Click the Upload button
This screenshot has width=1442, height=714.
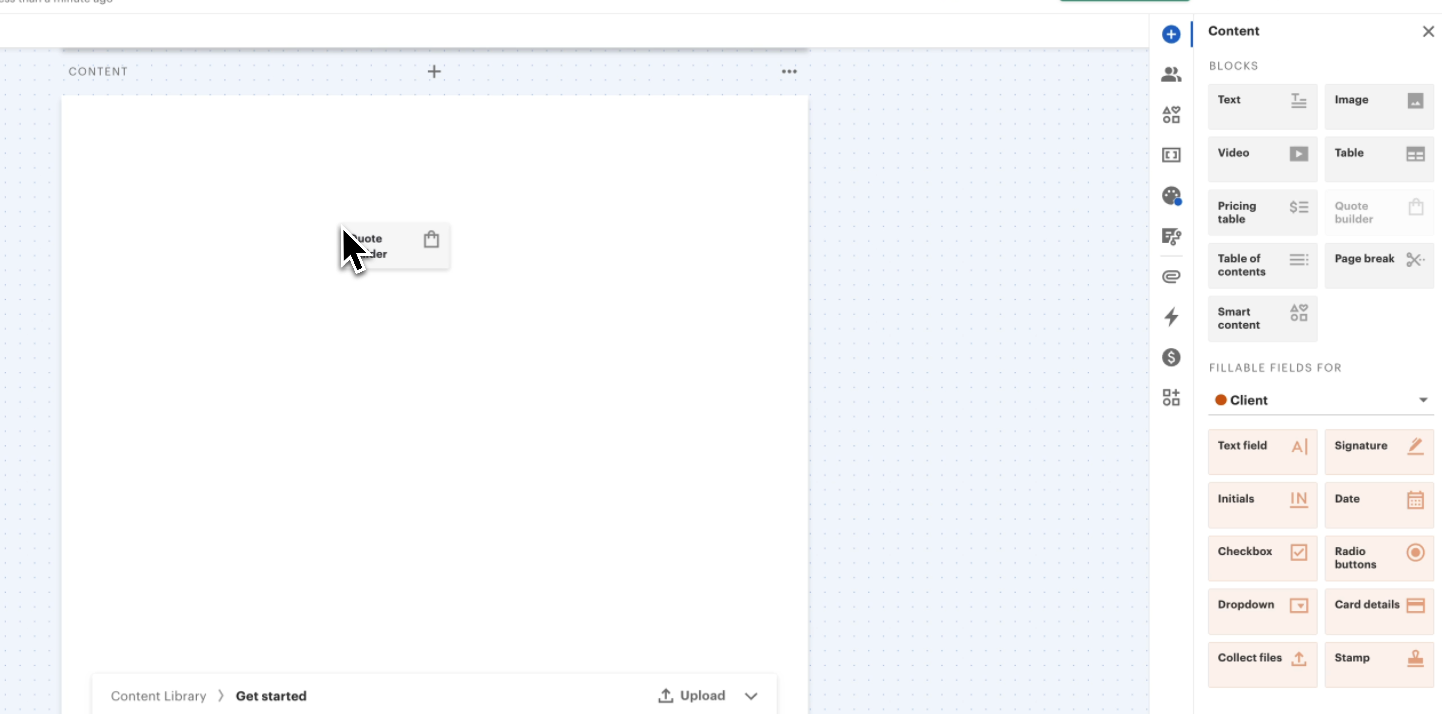(691, 695)
